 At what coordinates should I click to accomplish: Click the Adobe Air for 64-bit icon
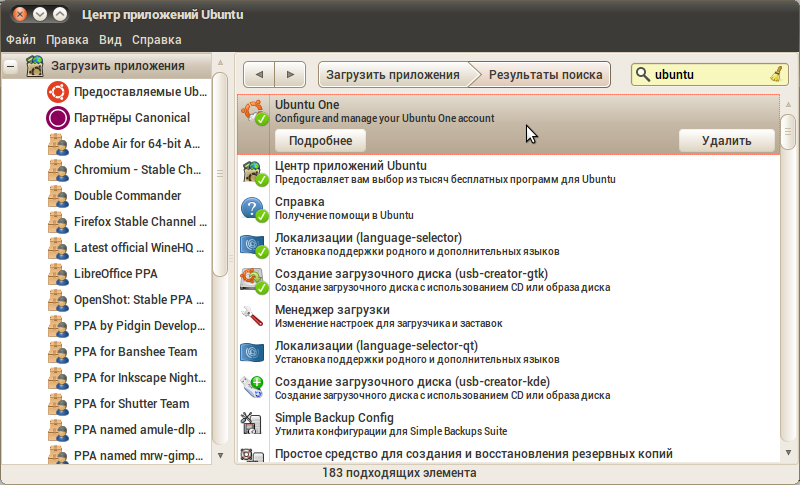click(58, 144)
